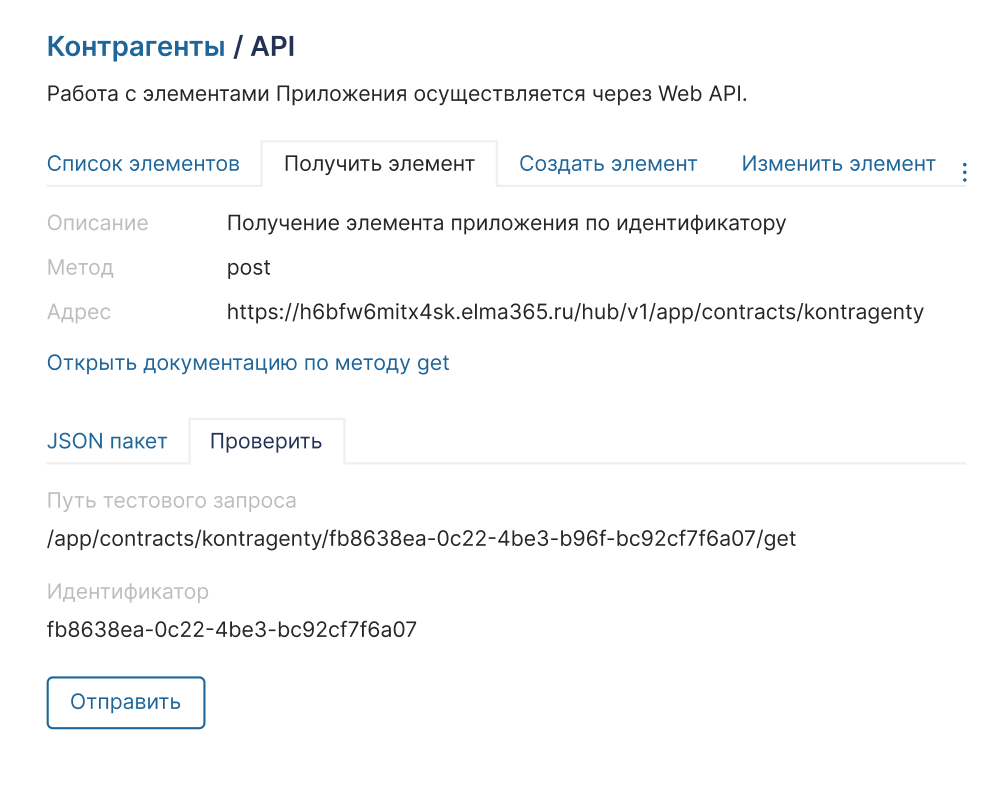Click the API heading in the title
Image resolution: width=1000 pixels, height=786 pixels.
tap(272, 46)
